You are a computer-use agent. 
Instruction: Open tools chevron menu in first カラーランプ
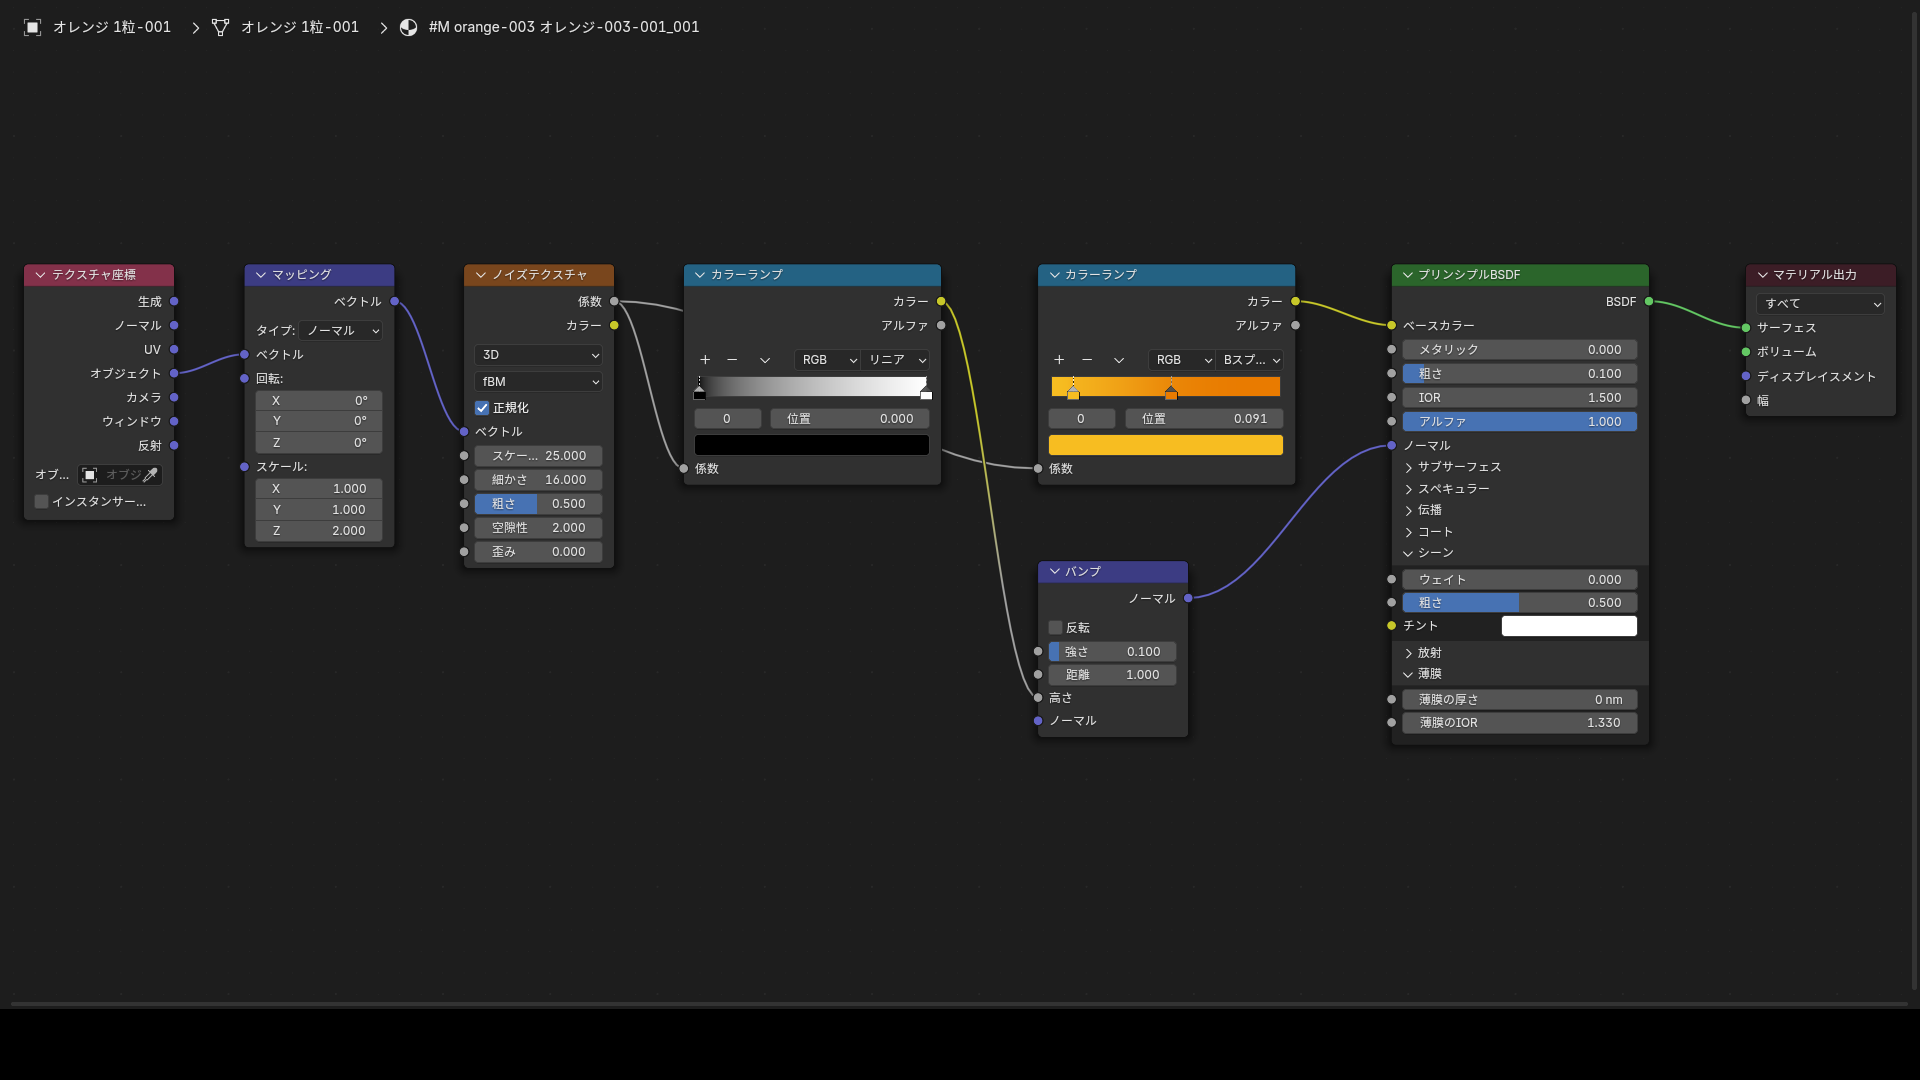click(x=765, y=360)
